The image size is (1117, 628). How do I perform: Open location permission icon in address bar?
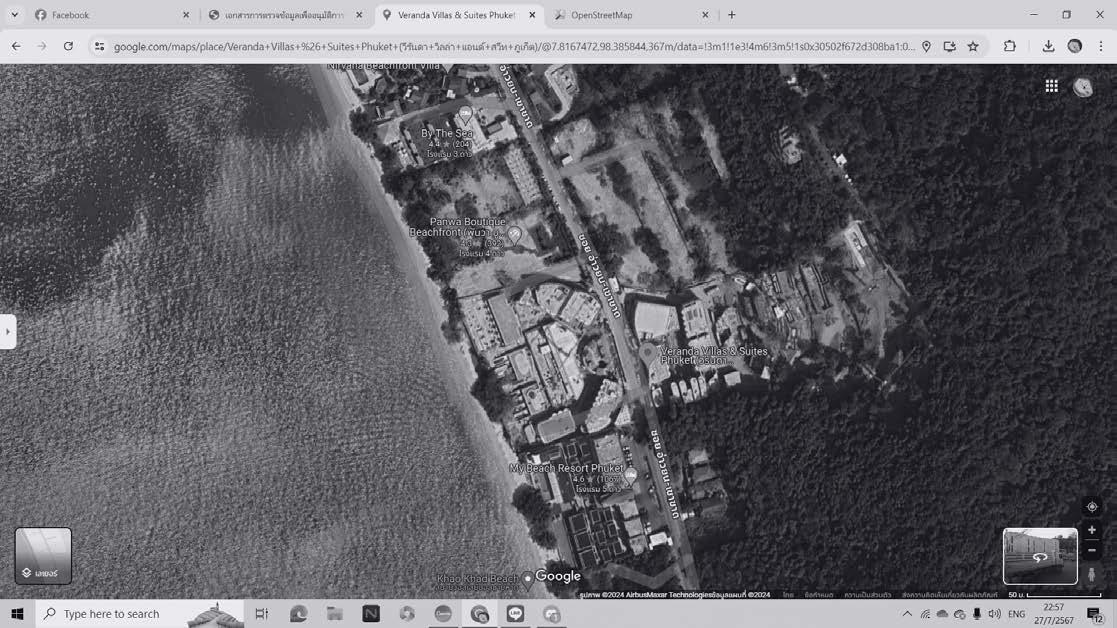click(926, 46)
